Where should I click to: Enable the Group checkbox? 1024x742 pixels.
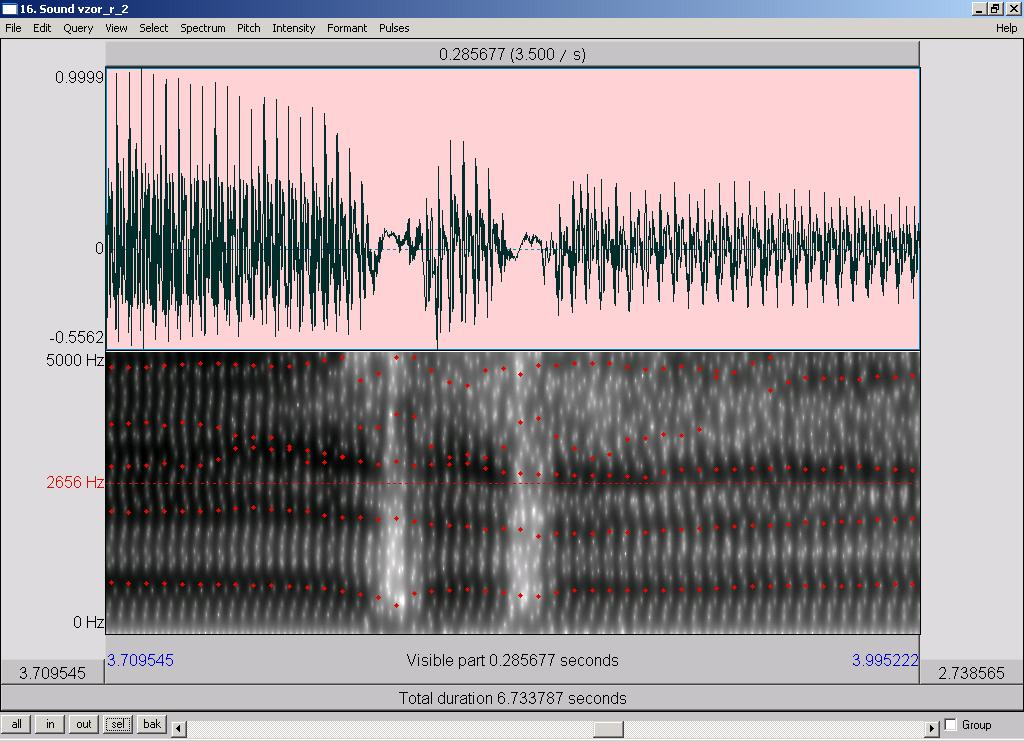click(951, 724)
